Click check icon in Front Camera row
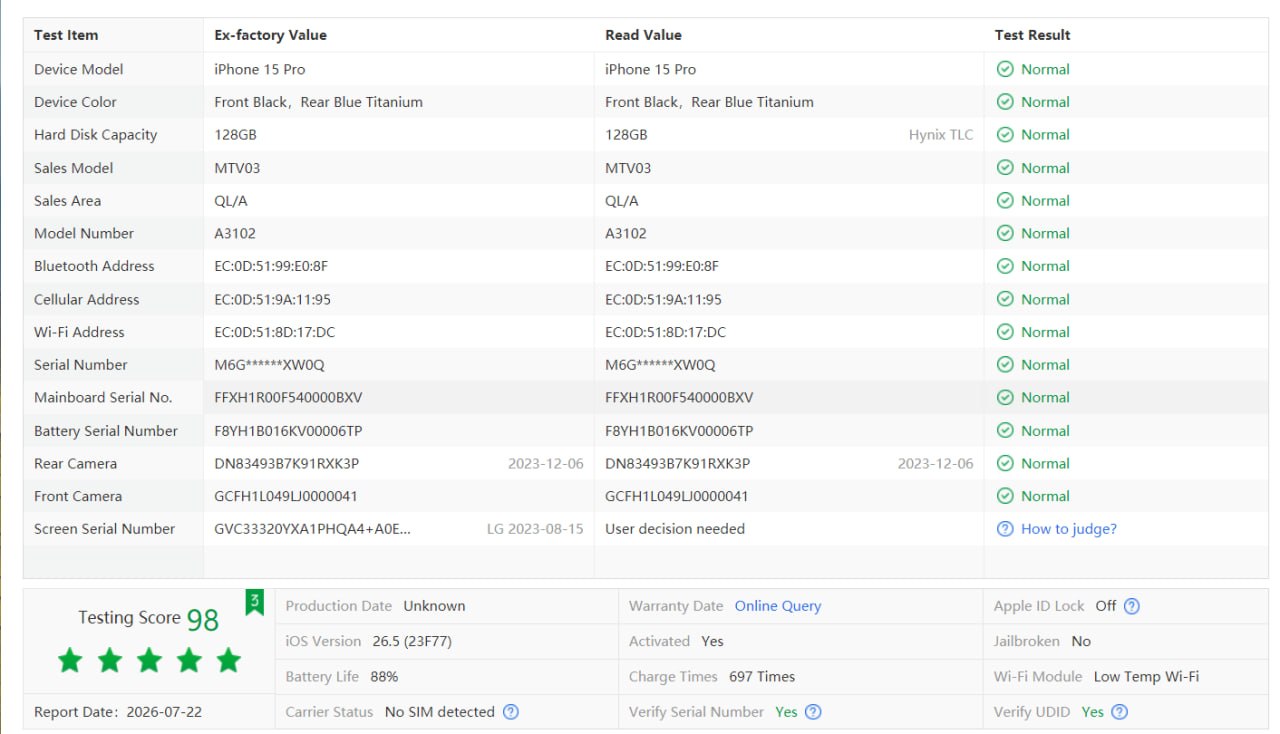Image resolution: width=1280 pixels, height=734 pixels. pos(1005,496)
